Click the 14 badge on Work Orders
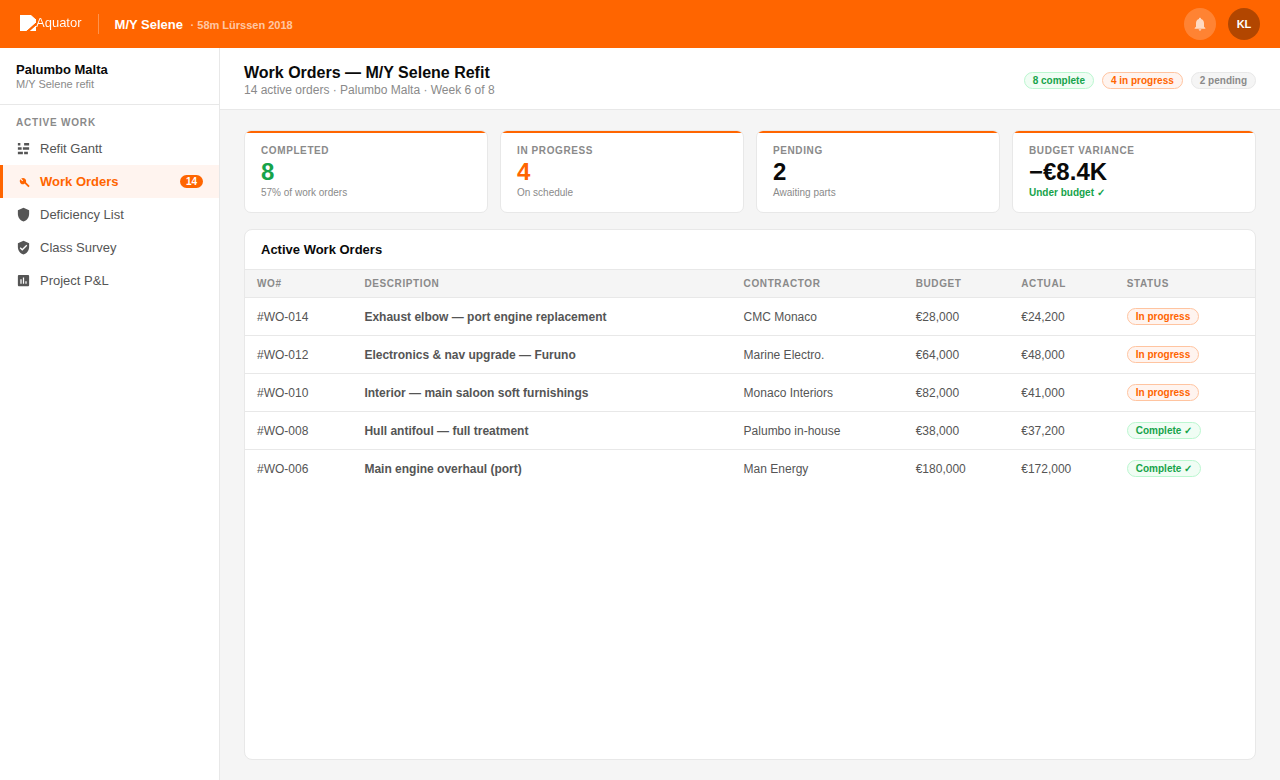1280x780 pixels. tap(191, 182)
